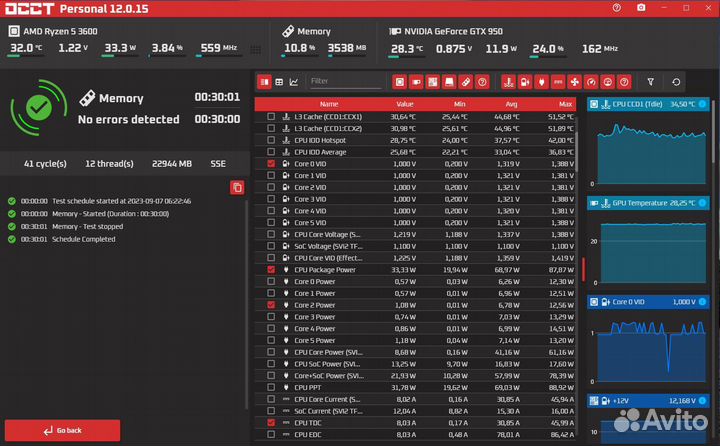Uncheck the CPU Package Power checkbox
The height and width of the screenshot is (446, 720).
click(x=271, y=270)
